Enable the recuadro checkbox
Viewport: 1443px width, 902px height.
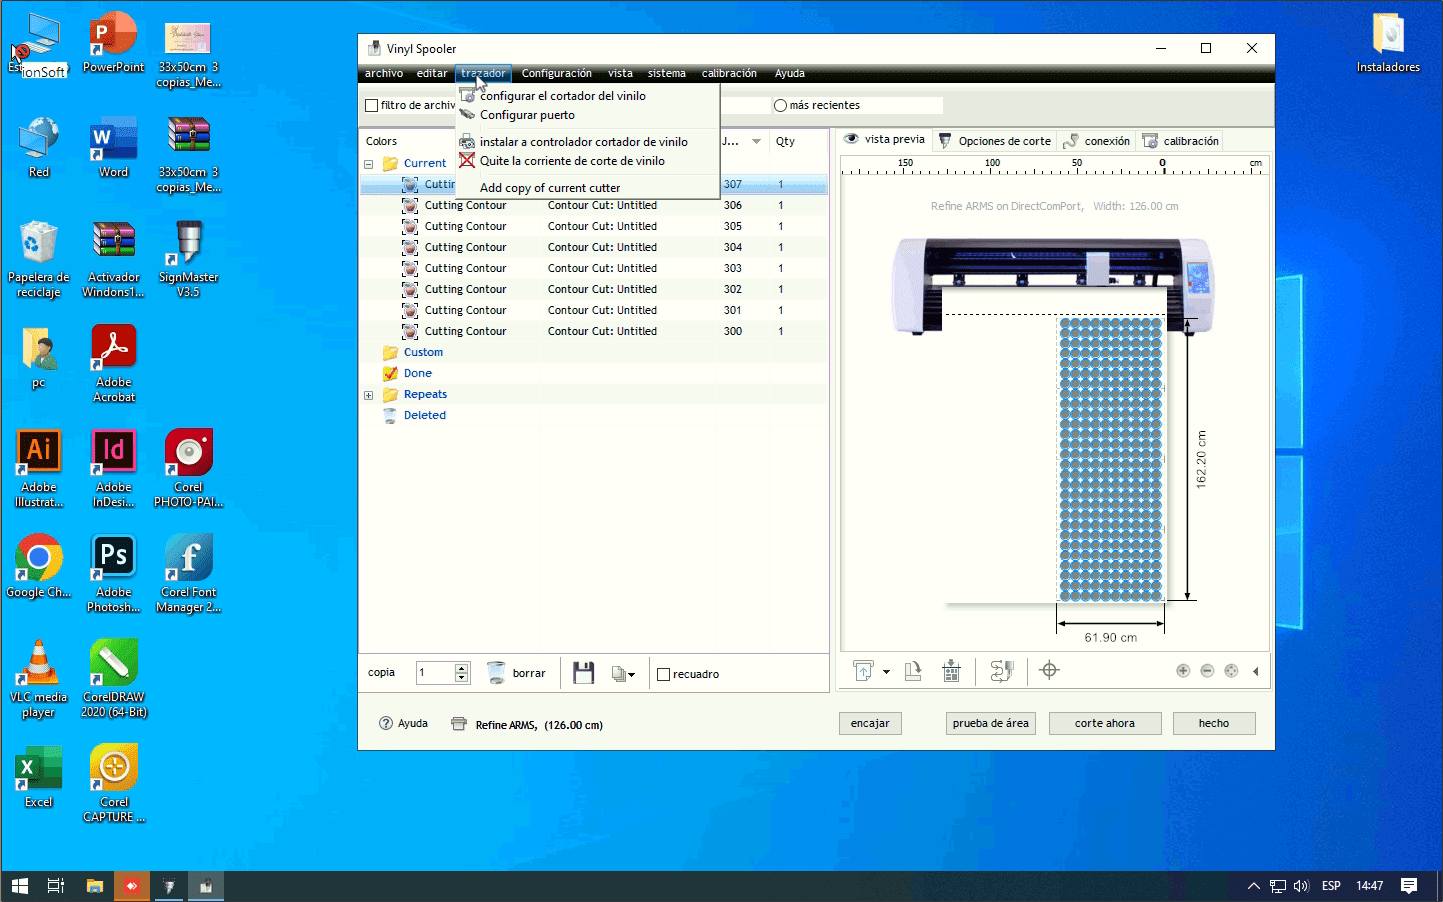coord(663,674)
